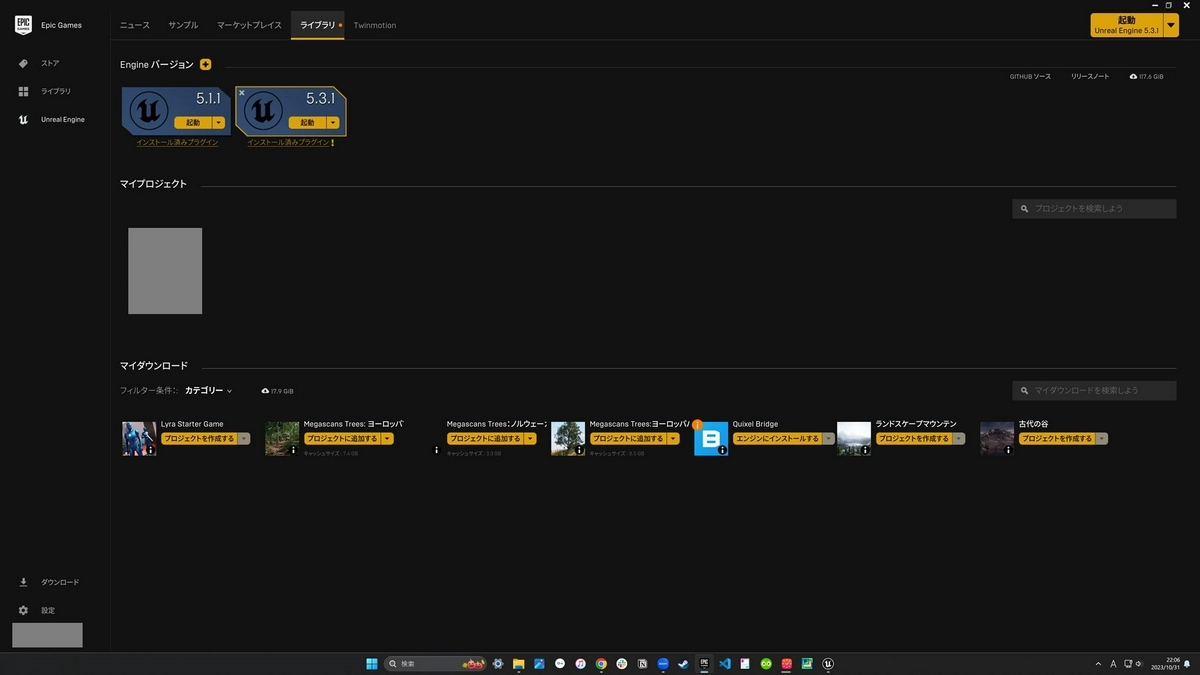1200x675 pixels.
Task: Select the ライブラリ tab
Action: (x=318, y=25)
